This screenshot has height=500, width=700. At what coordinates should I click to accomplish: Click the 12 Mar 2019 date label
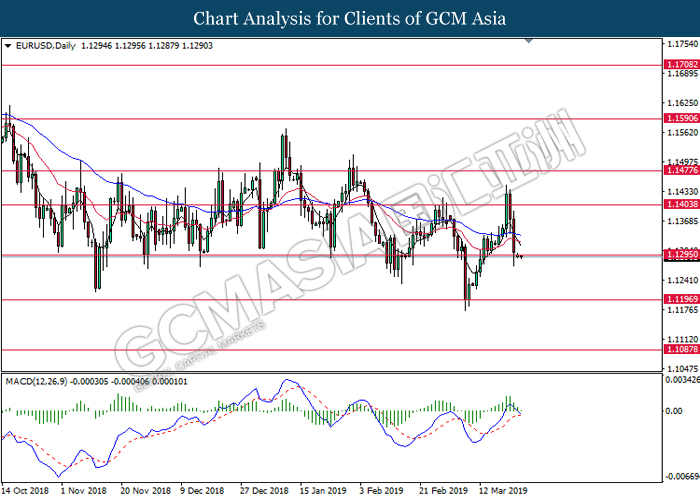pos(503,491)
